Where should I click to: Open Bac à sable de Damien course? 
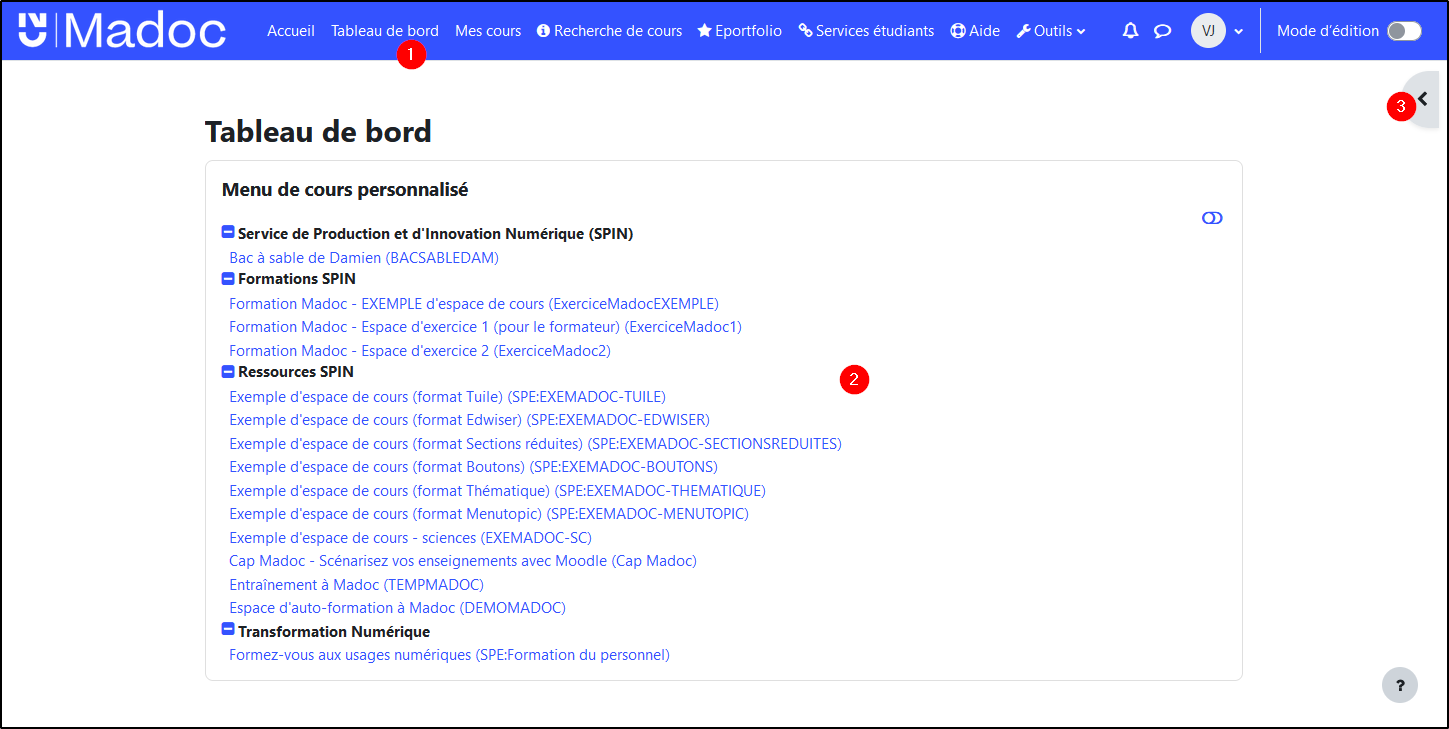(x=364, y=258)
